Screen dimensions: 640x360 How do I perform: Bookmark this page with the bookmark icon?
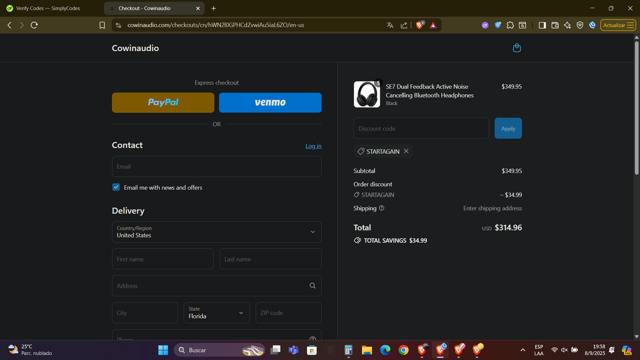102,25
